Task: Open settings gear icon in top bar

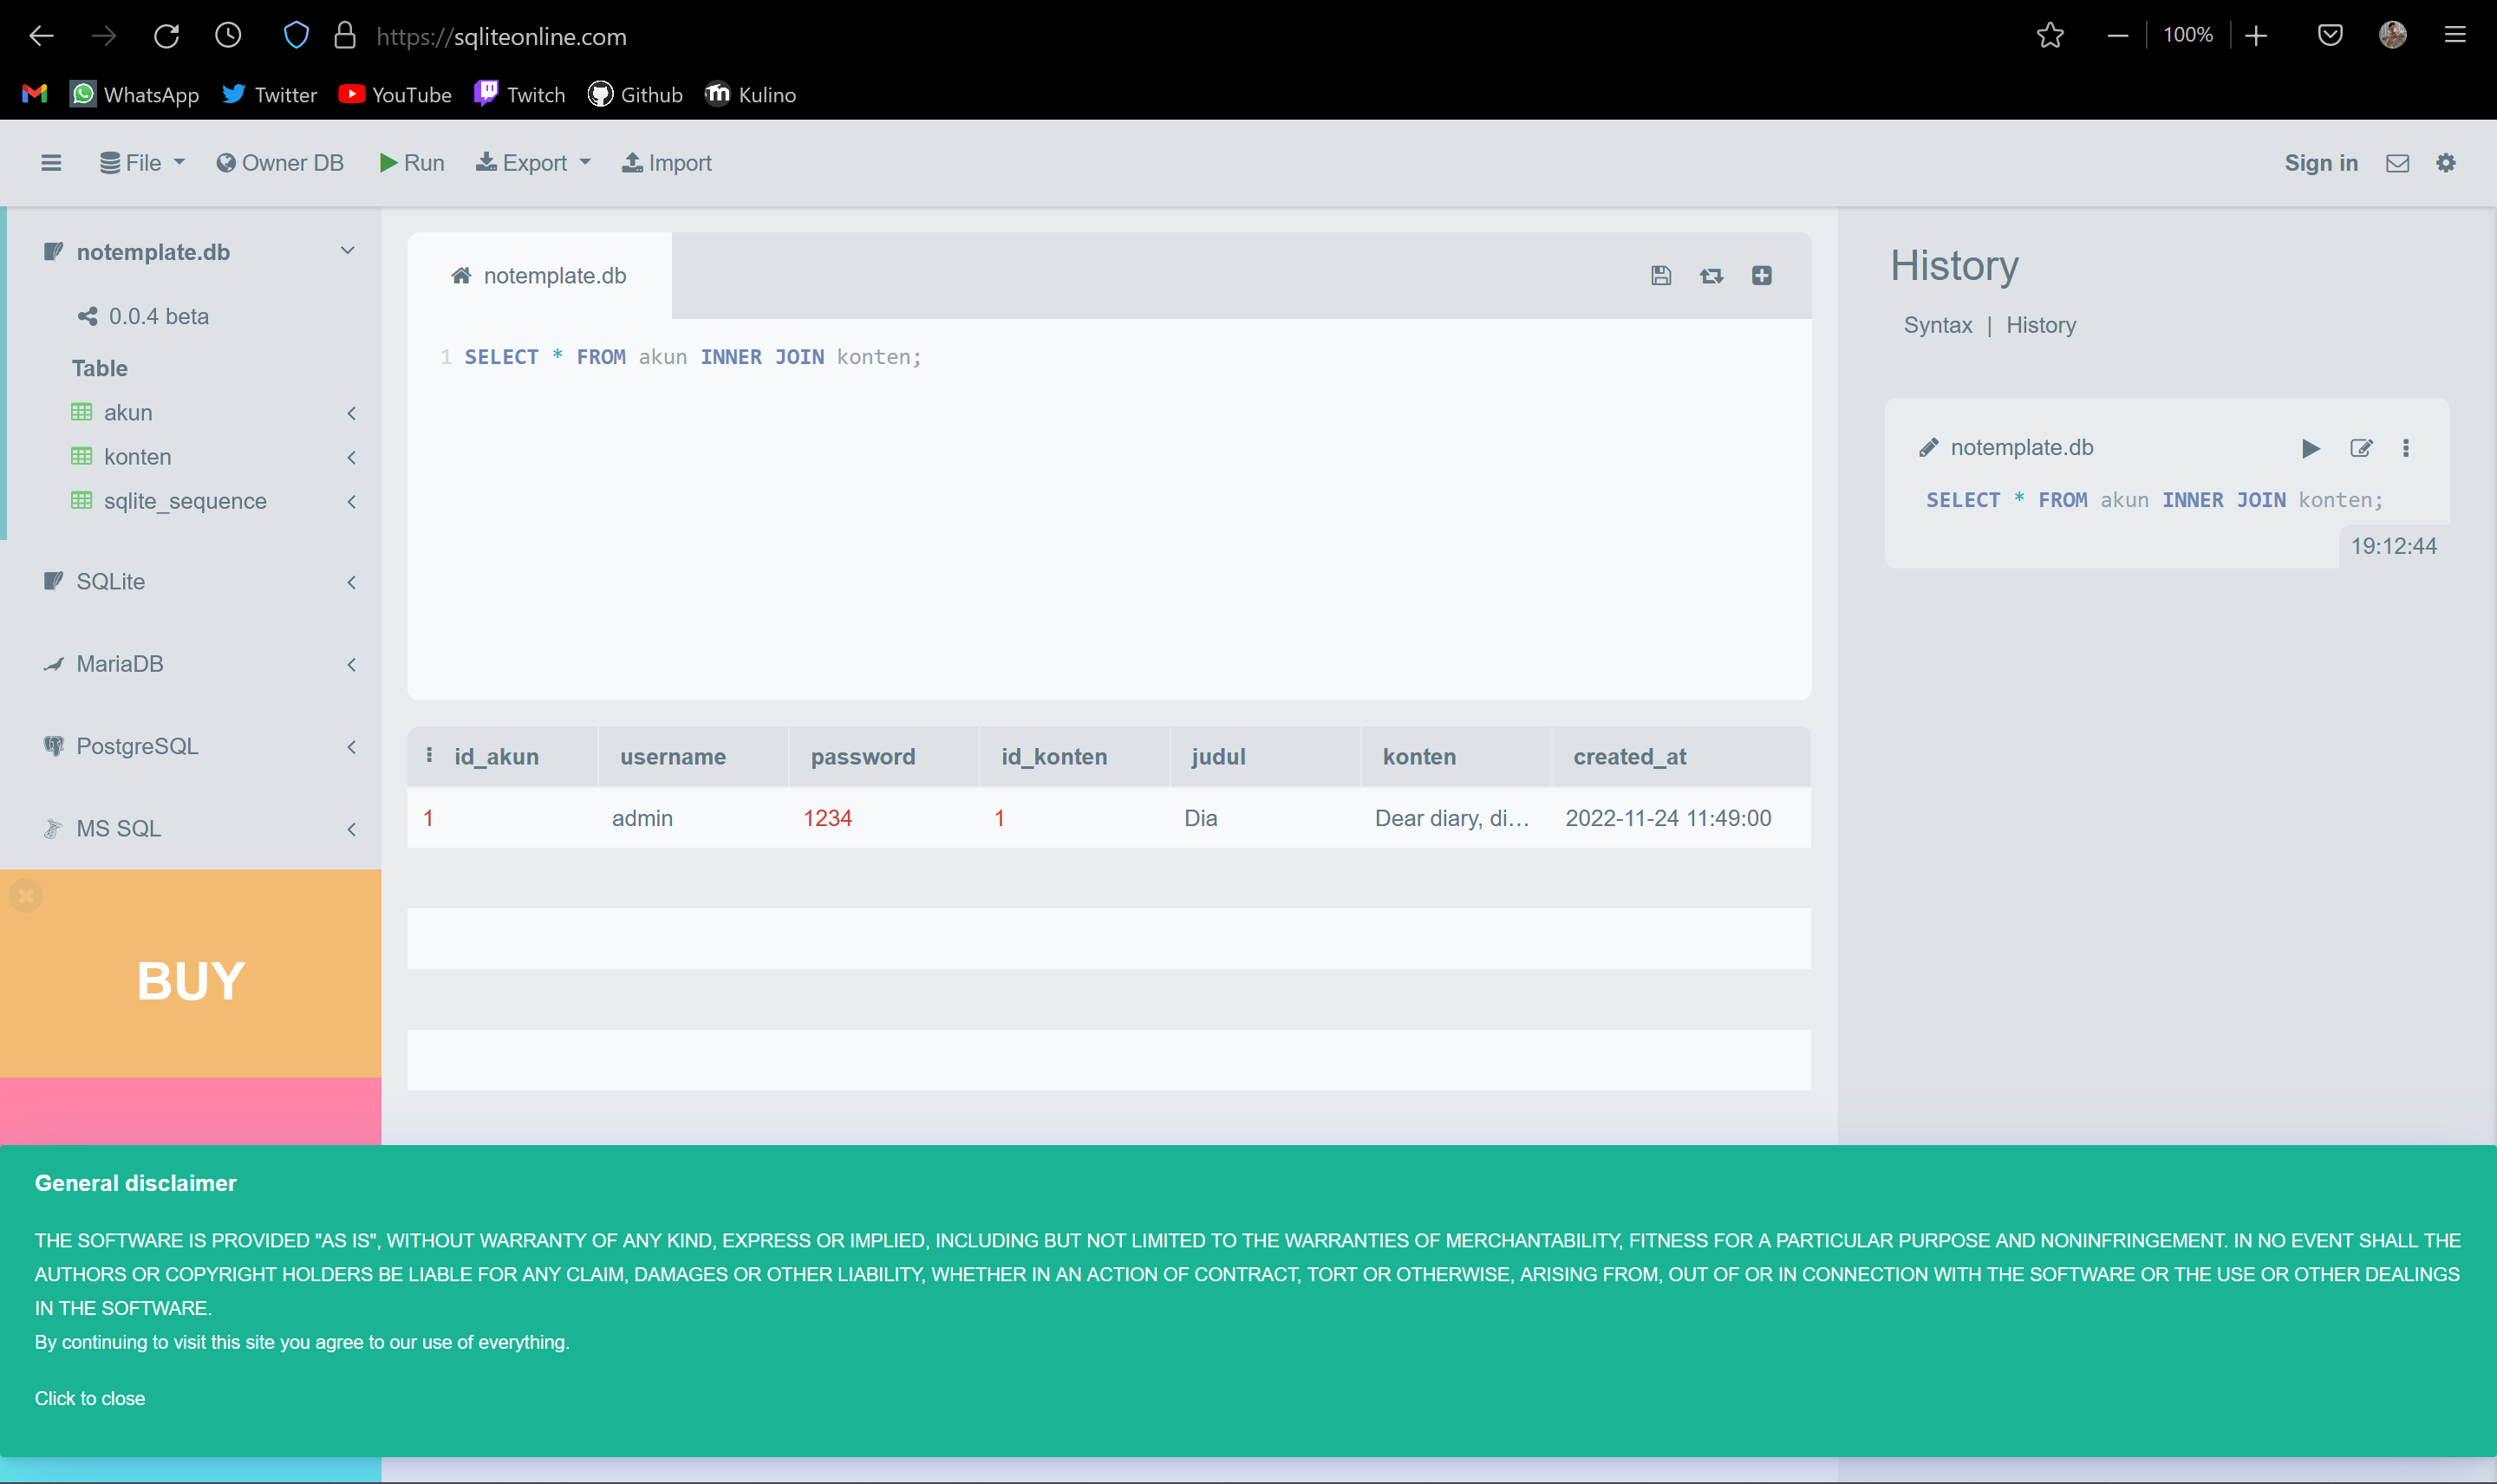Action: click(x=2445, y=163)
